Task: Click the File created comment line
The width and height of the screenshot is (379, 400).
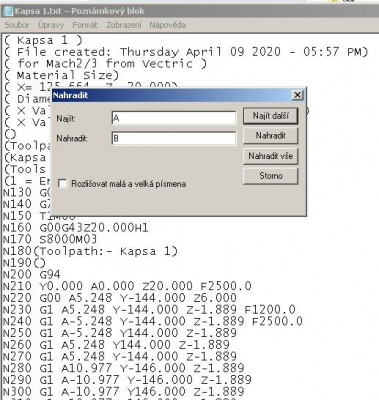Action: (186, 52)
